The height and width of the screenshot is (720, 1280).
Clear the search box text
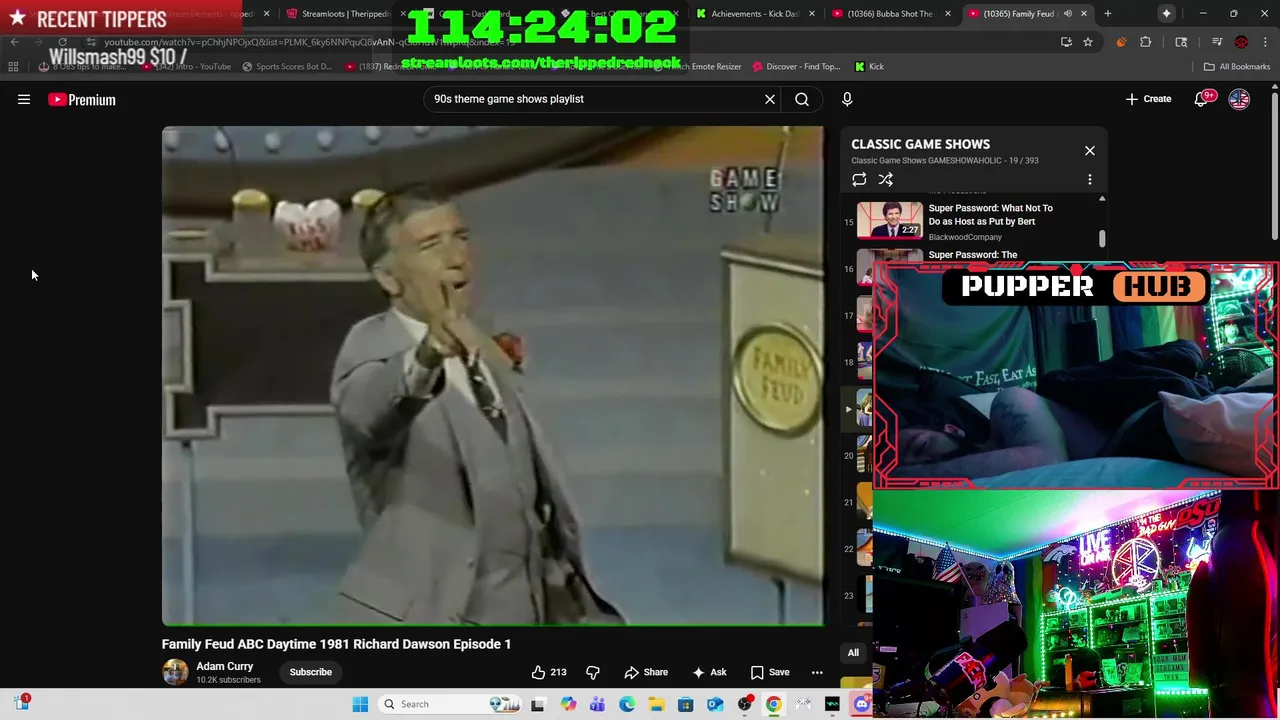[x=770, y=99]
